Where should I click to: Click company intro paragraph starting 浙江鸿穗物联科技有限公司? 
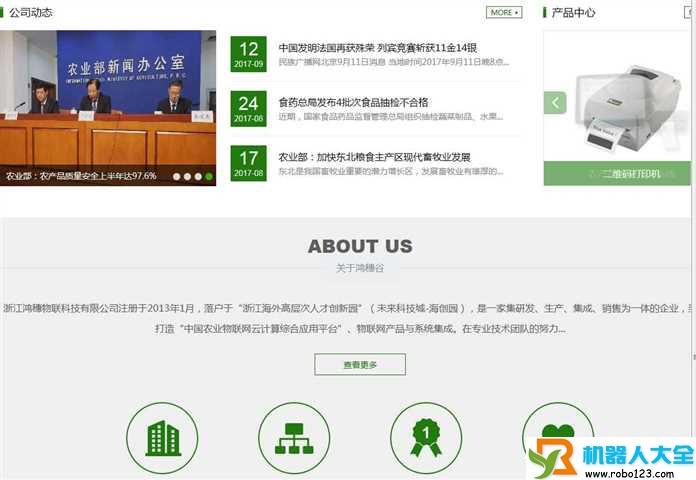(x=348, y=318)
